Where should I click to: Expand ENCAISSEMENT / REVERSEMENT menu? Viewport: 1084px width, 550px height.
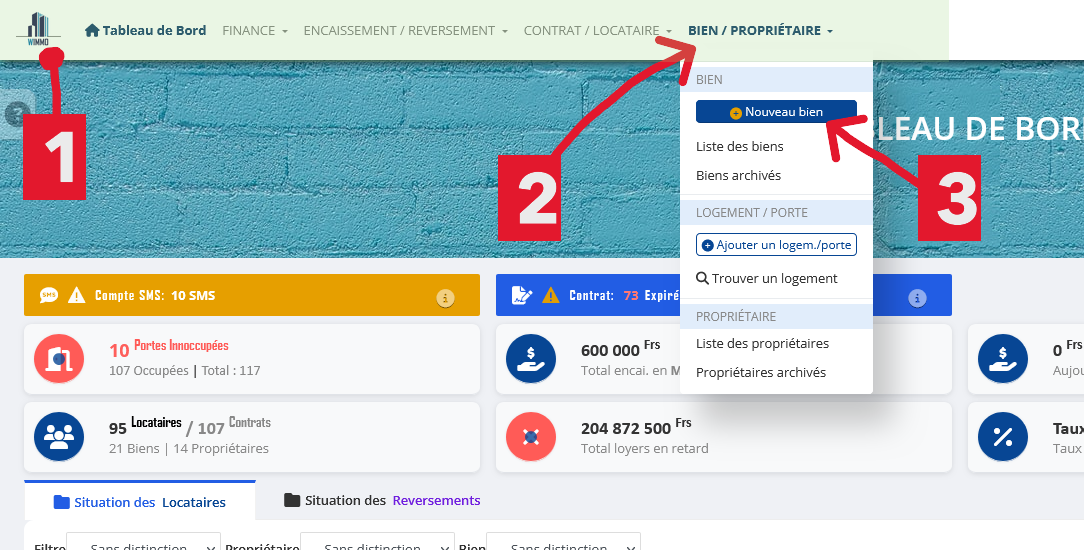point(405,31)
